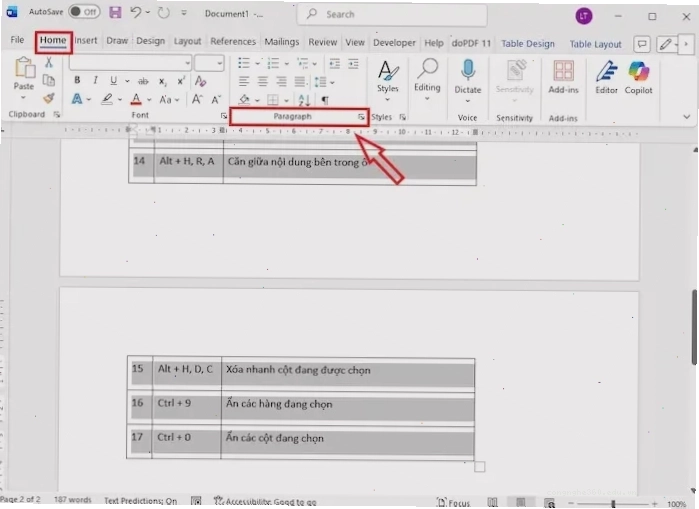
Task: Open the Table Layout tab
Action: pyautogui.click(x=595, y=44)
